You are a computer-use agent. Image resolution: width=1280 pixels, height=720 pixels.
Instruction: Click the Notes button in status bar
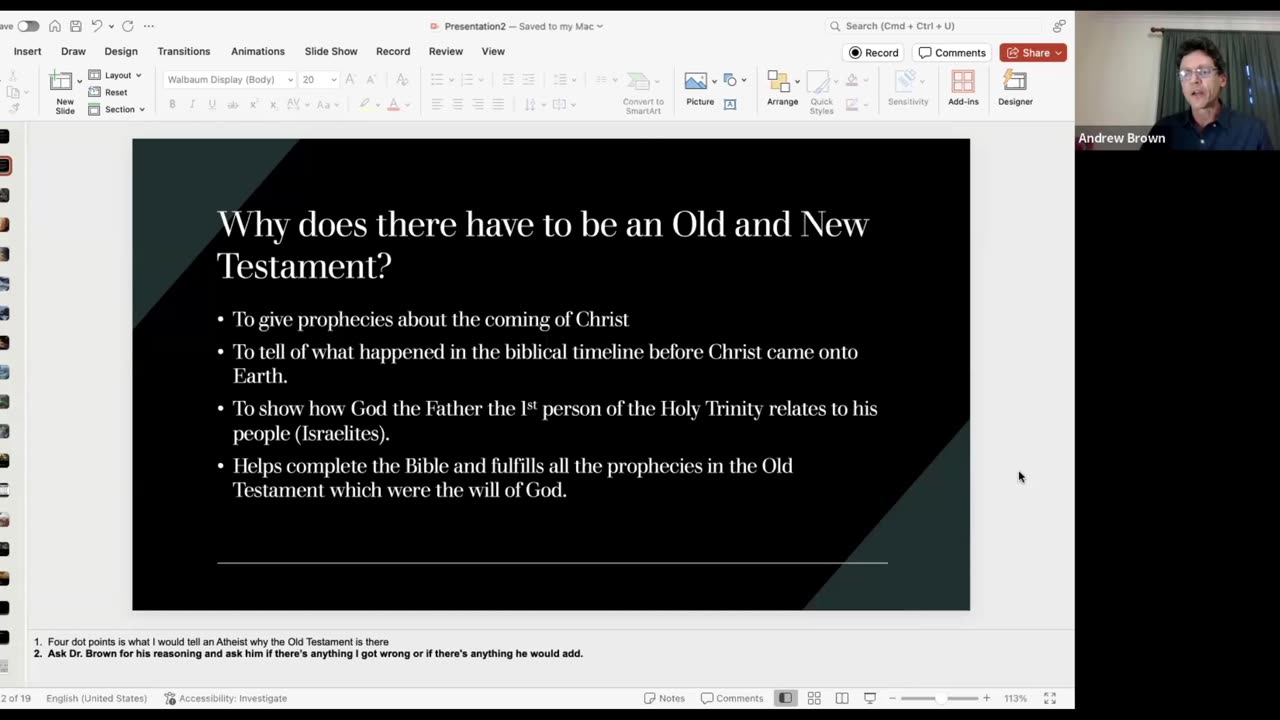click(x=665, y=698)
